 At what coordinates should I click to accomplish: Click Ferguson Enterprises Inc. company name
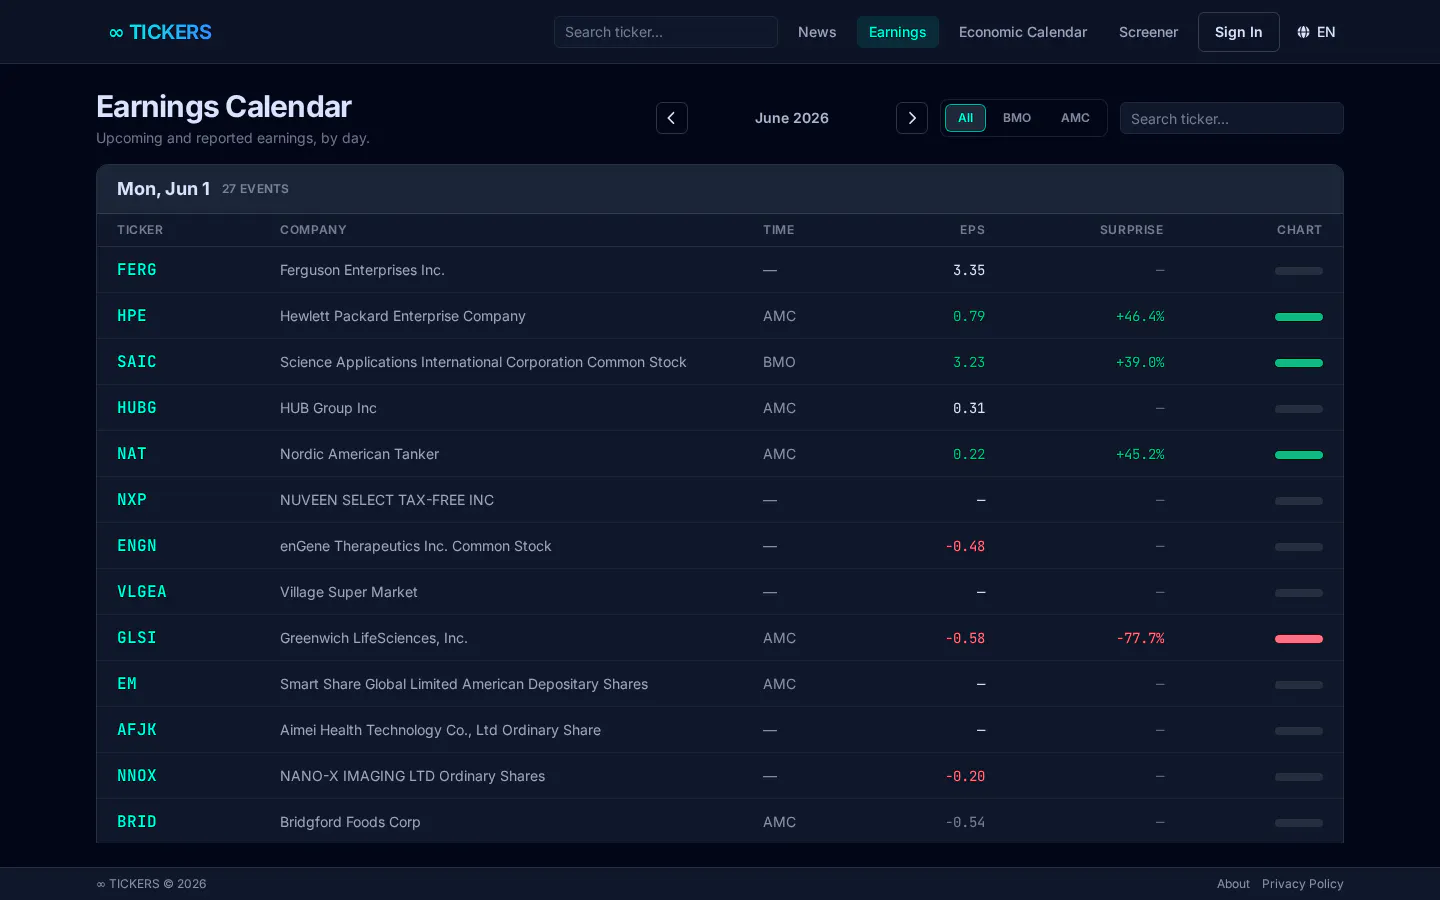click(362, 270)
